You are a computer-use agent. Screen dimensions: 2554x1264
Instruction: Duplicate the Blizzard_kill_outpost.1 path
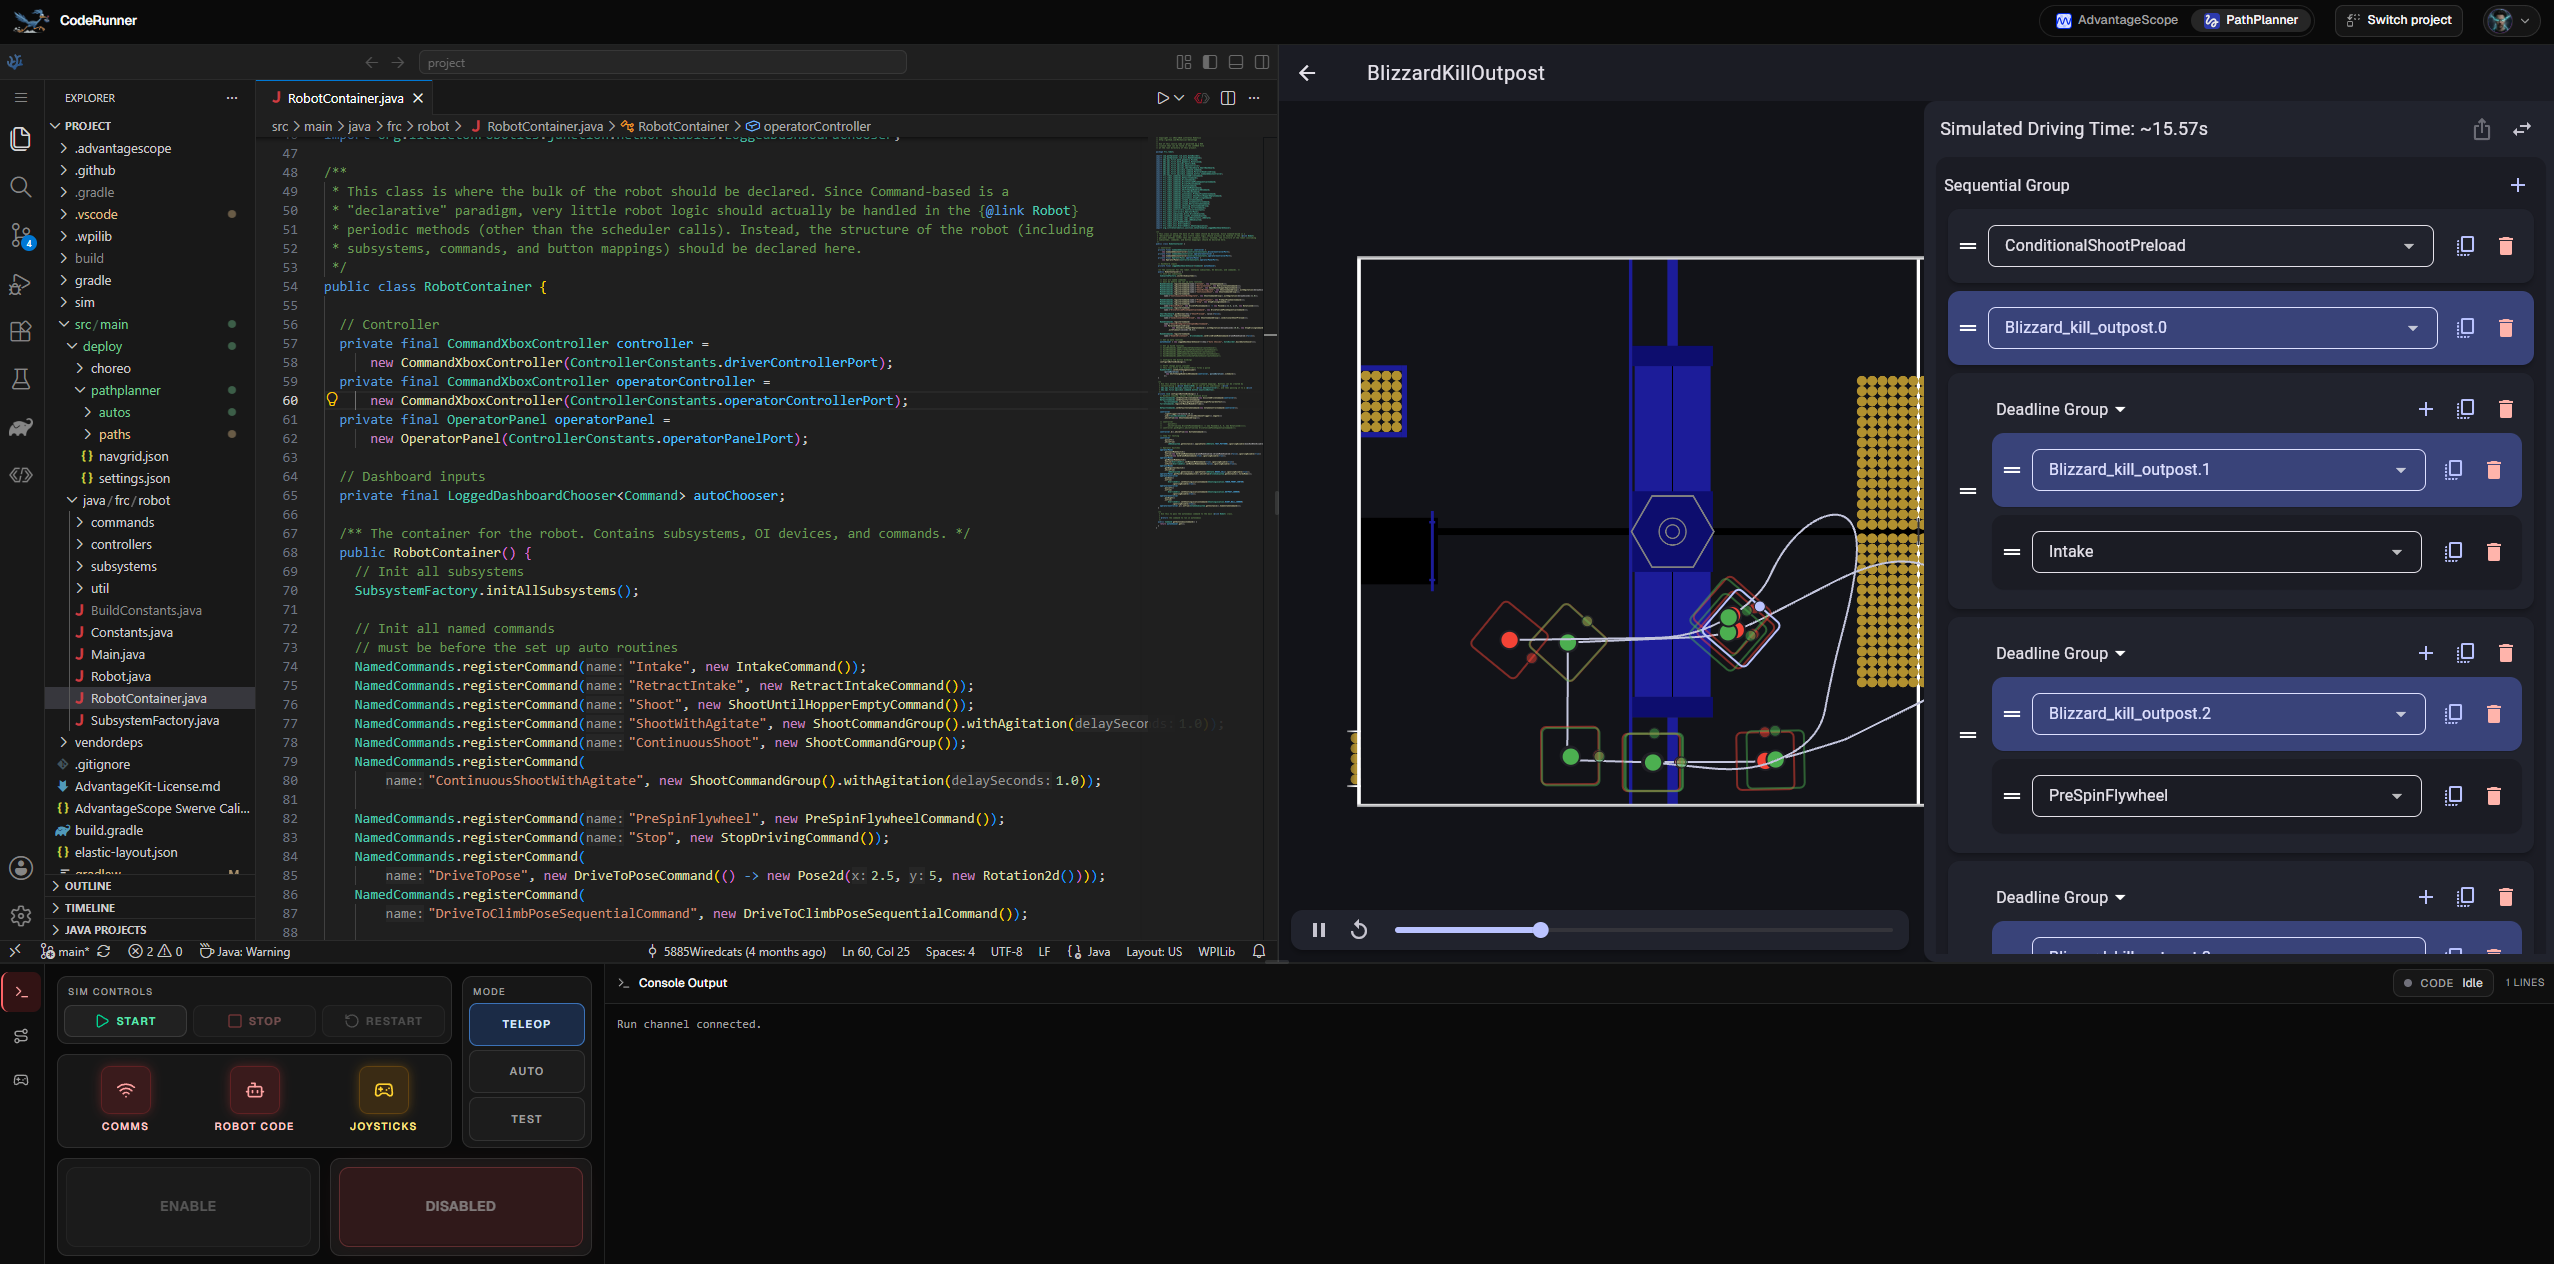(x=2454, y=470)
